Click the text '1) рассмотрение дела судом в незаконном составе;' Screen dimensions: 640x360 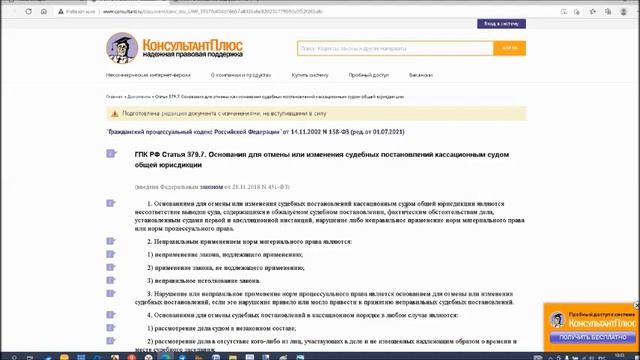click(222, 328)
